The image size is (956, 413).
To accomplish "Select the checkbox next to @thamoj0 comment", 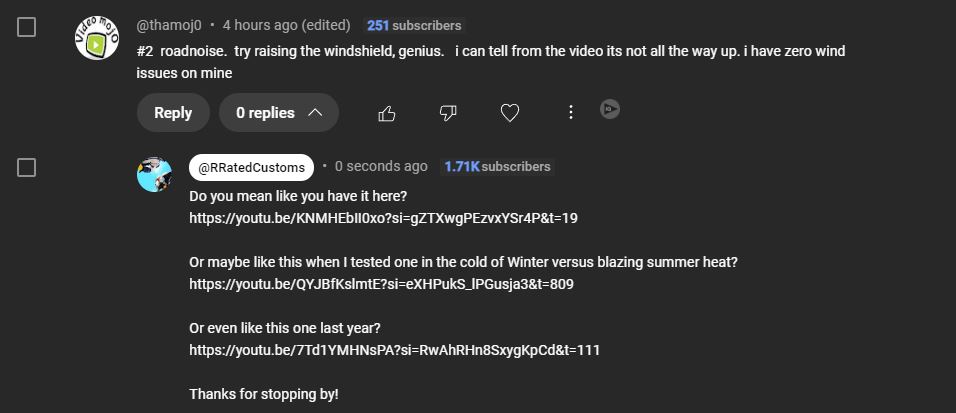I will [27, 27].
